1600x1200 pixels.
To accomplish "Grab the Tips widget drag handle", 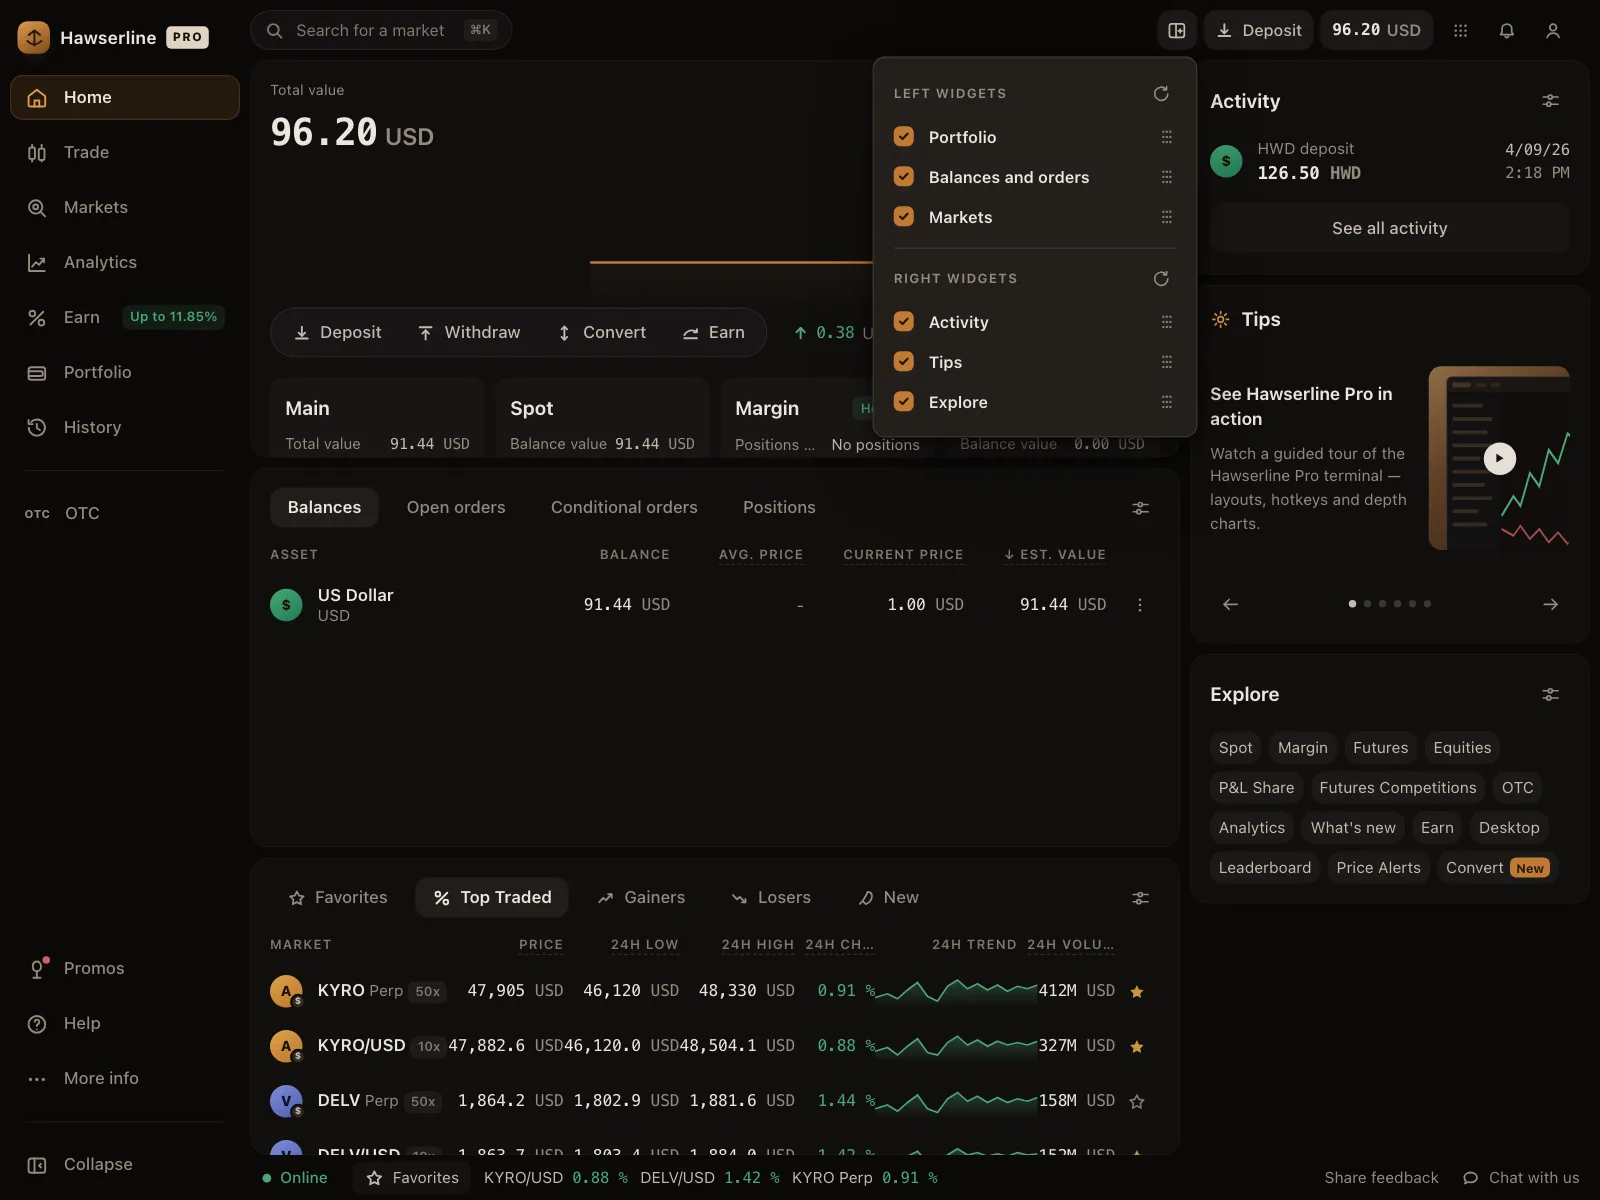I will (x=1166, y=362).
